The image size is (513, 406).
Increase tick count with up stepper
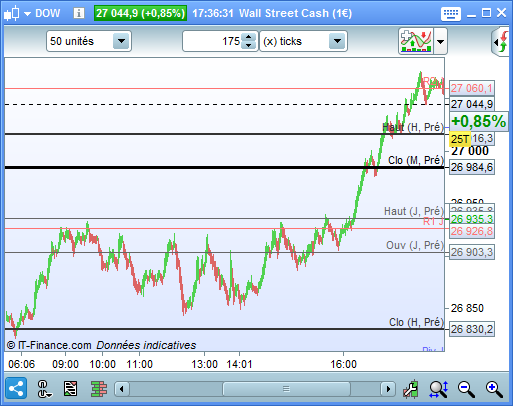pos(249,37)
